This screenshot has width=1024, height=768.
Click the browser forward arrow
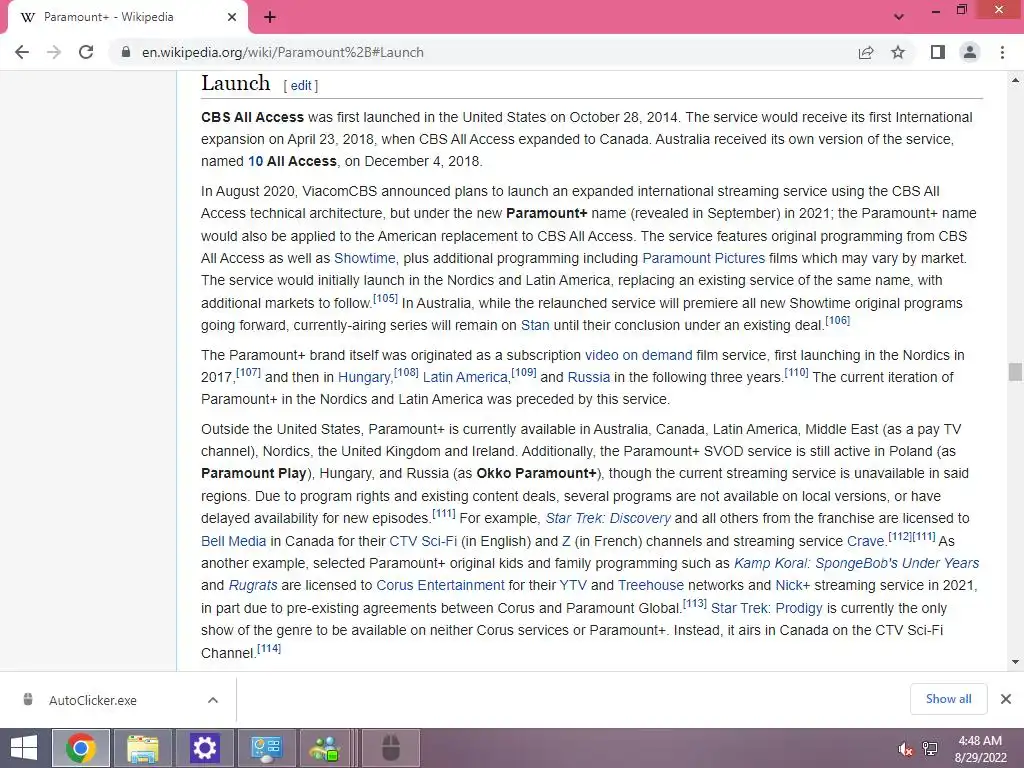[54, 52]
